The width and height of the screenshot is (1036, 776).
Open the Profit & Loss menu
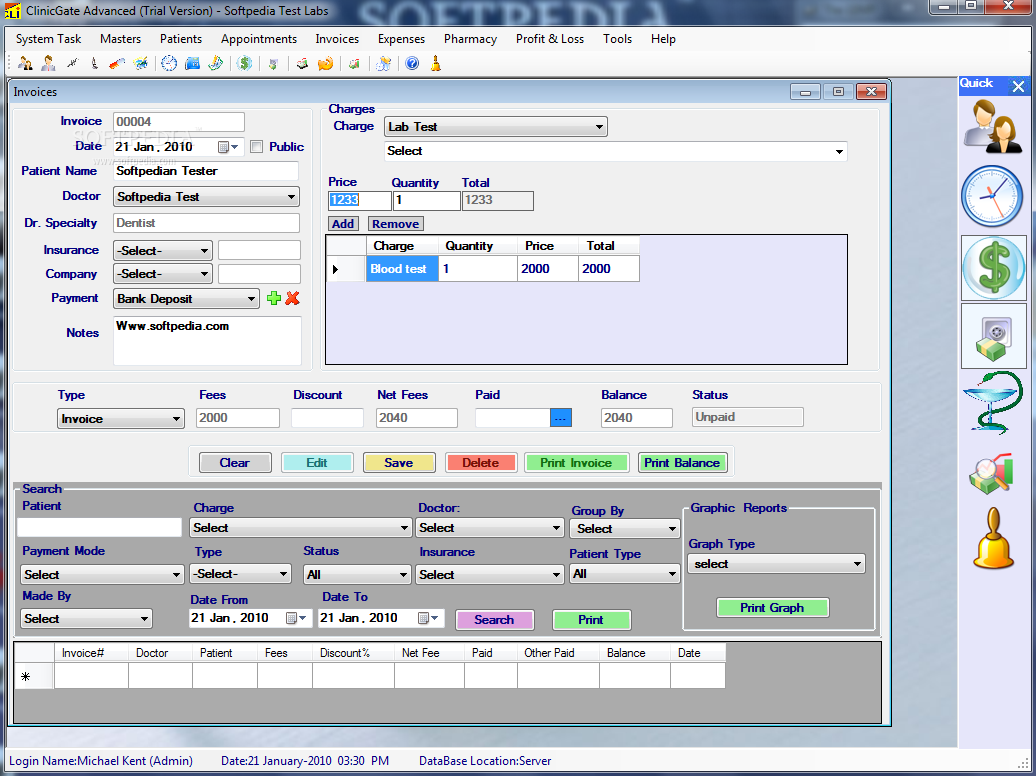pos(550,39)
